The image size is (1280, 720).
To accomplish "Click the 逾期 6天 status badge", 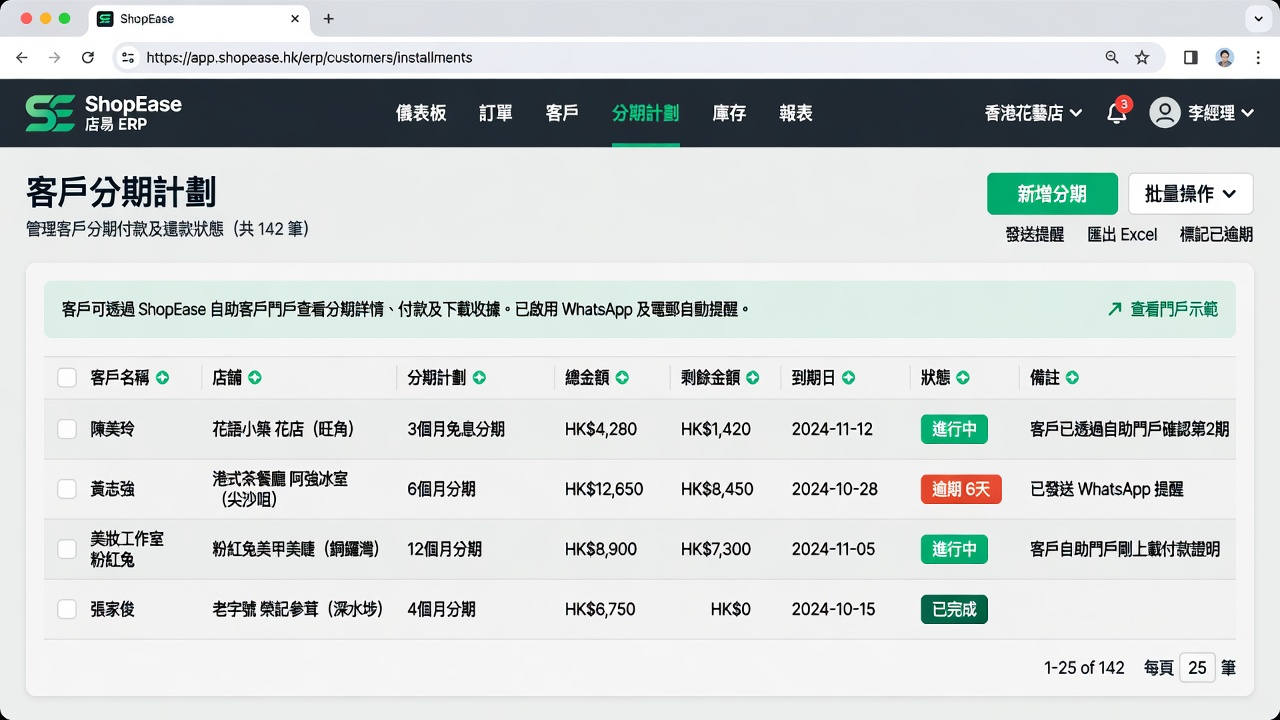I will 961,489.
